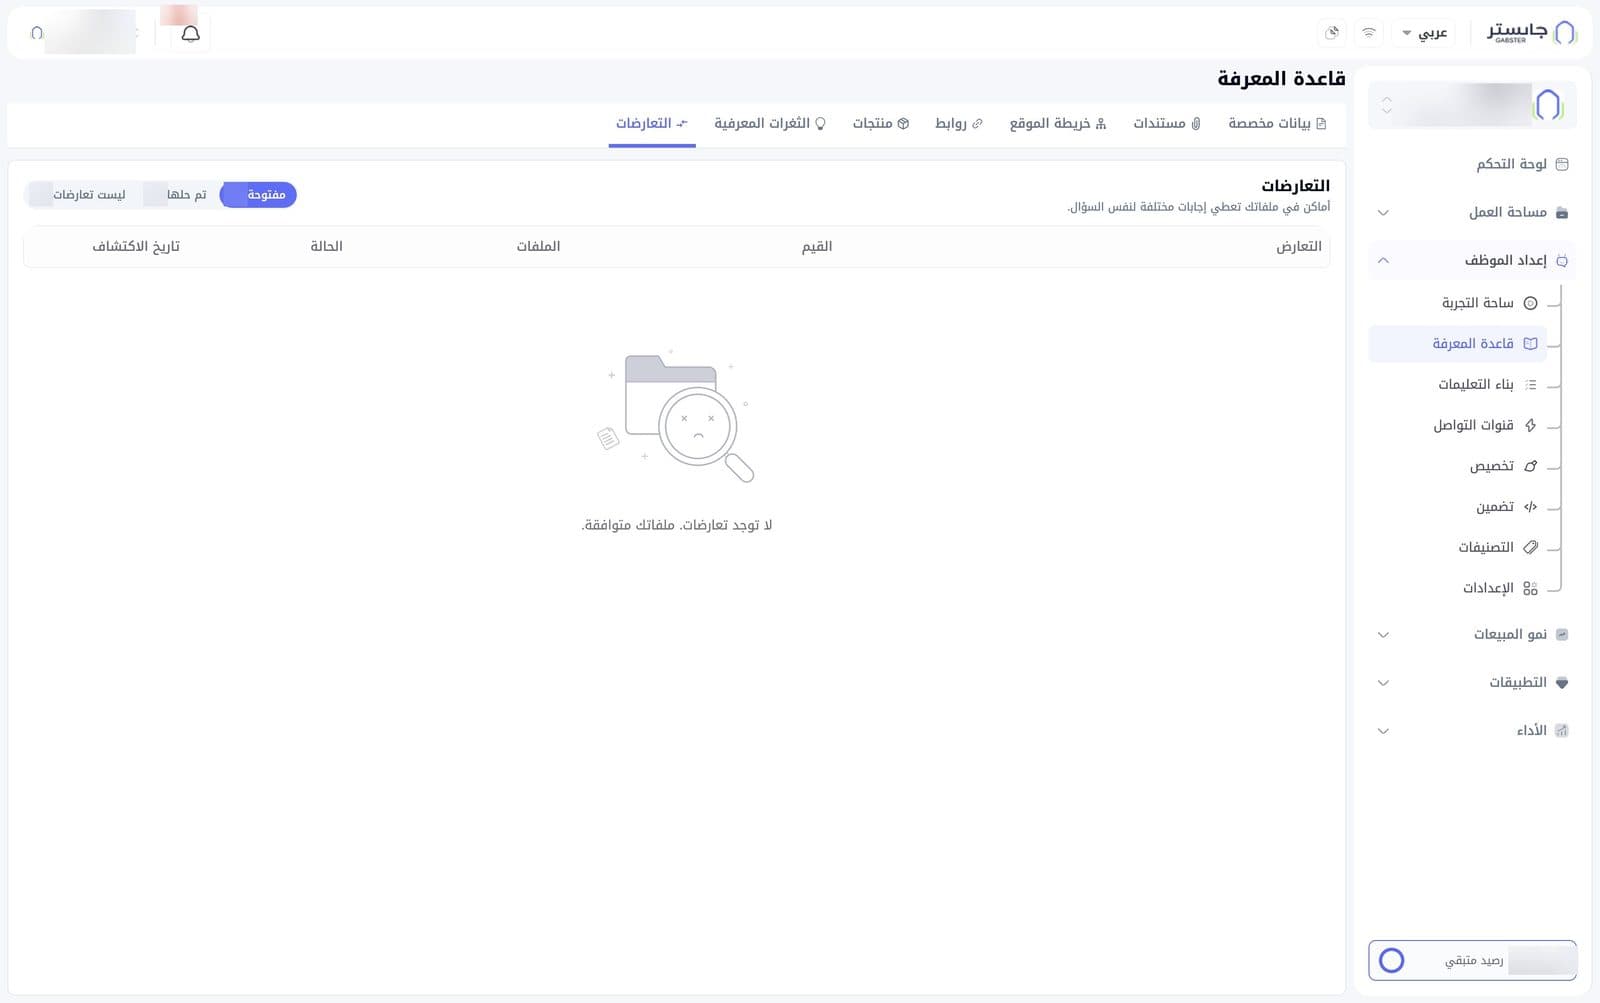This screenshot has height=1003, width=1600.
Task: Click the الإعدادات settings icon
Action: pyautogui.click(x=1530, y=588)
